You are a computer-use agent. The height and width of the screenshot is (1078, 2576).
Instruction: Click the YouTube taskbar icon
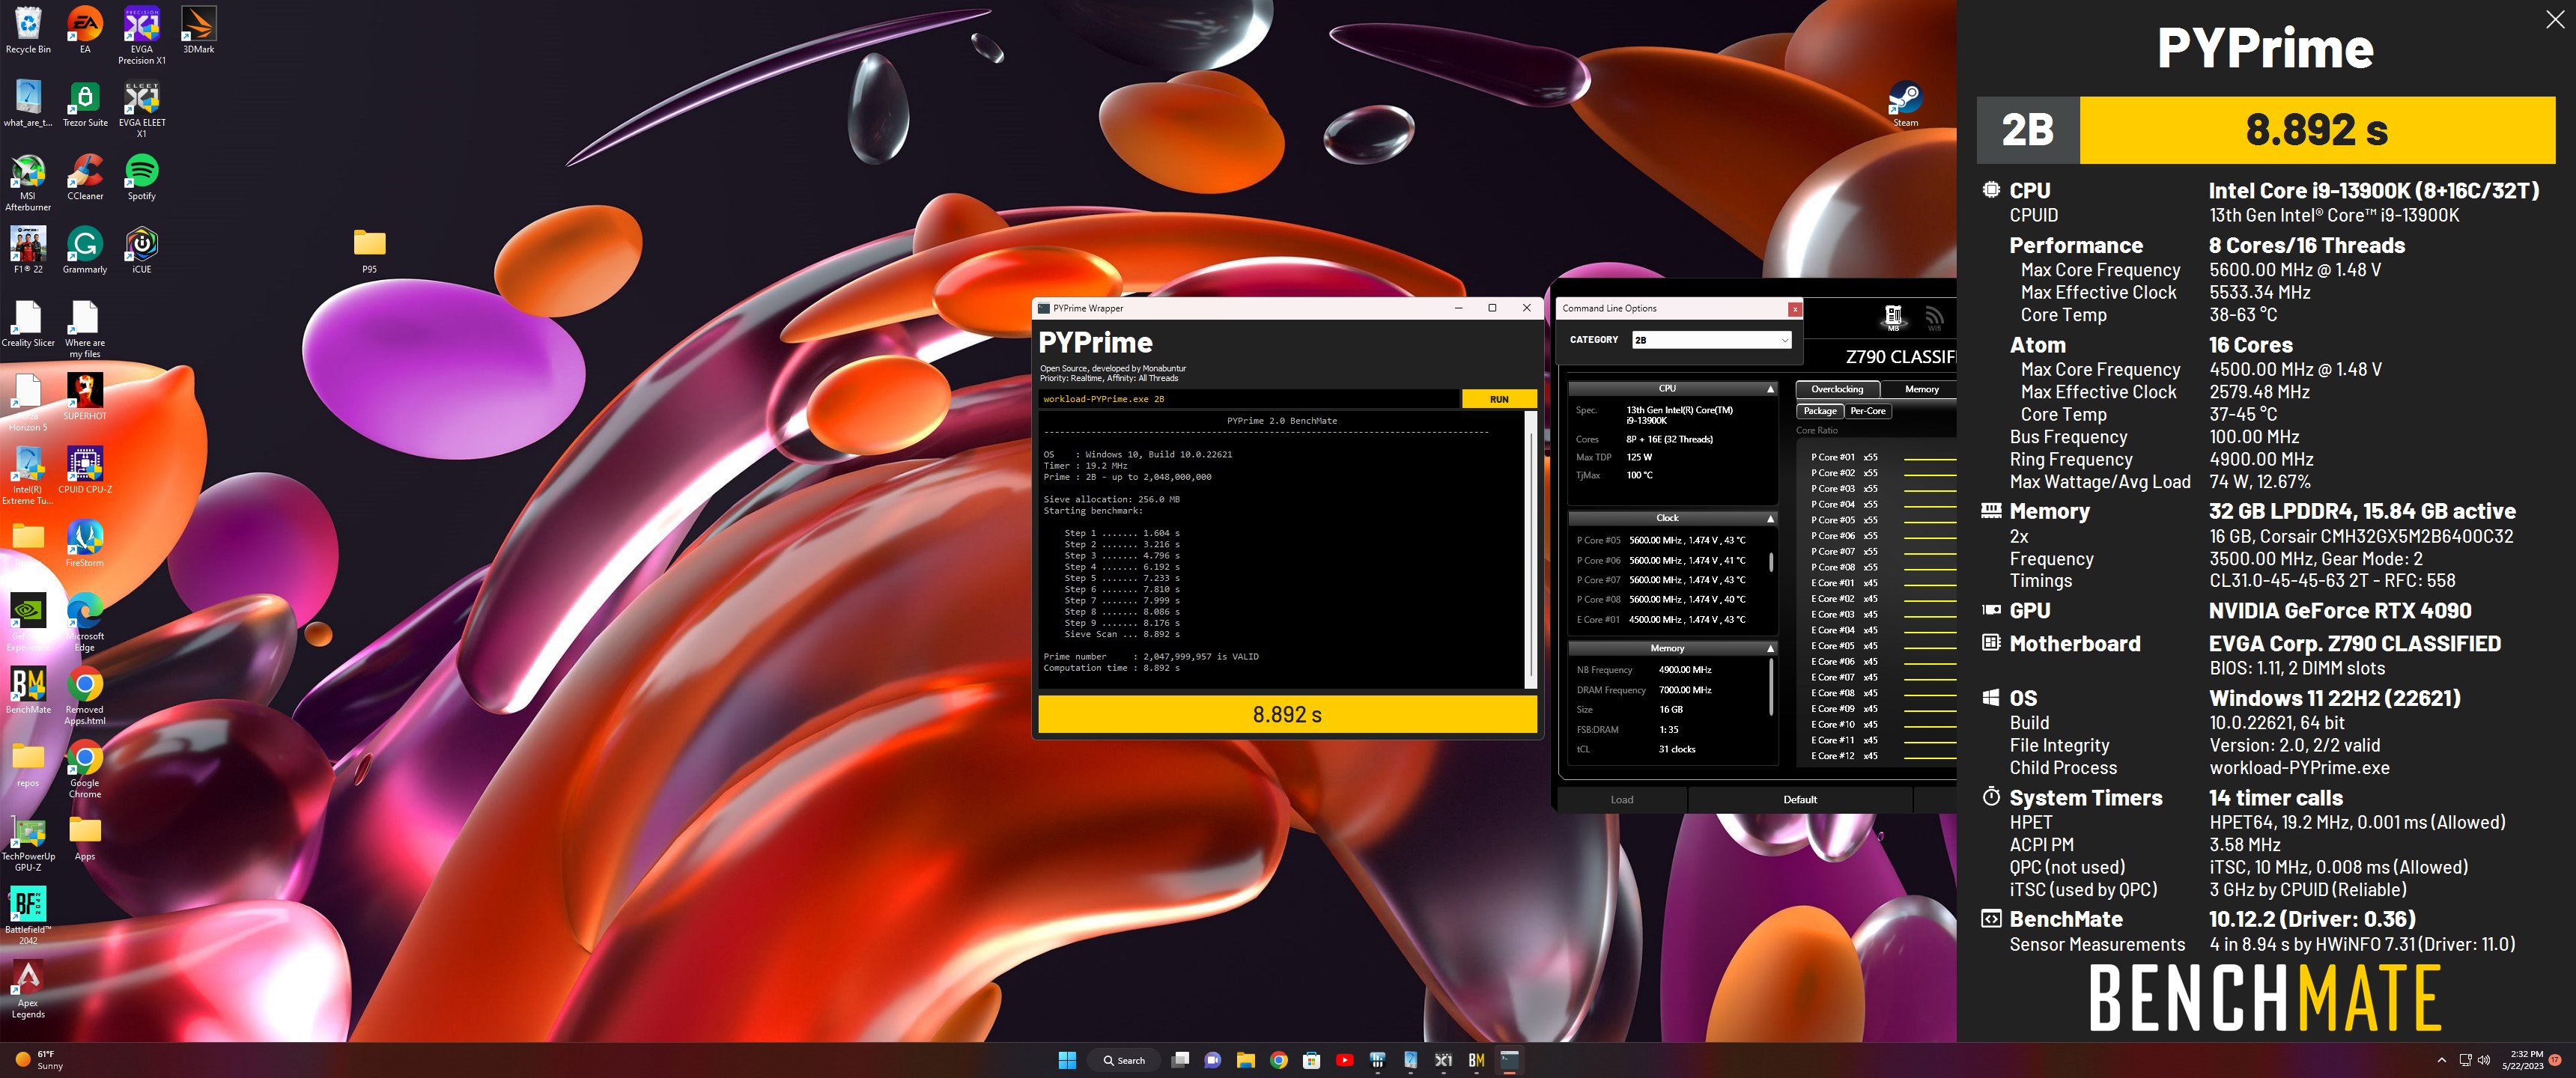click(x=1344, y=1060)
